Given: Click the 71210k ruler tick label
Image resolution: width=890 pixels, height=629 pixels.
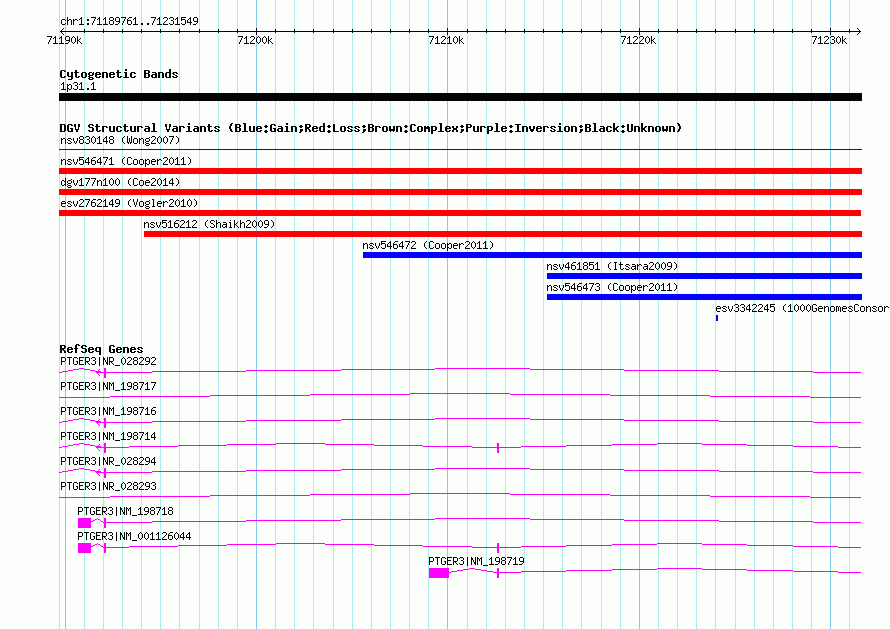Looking at the screenshot, I should 446,40.
